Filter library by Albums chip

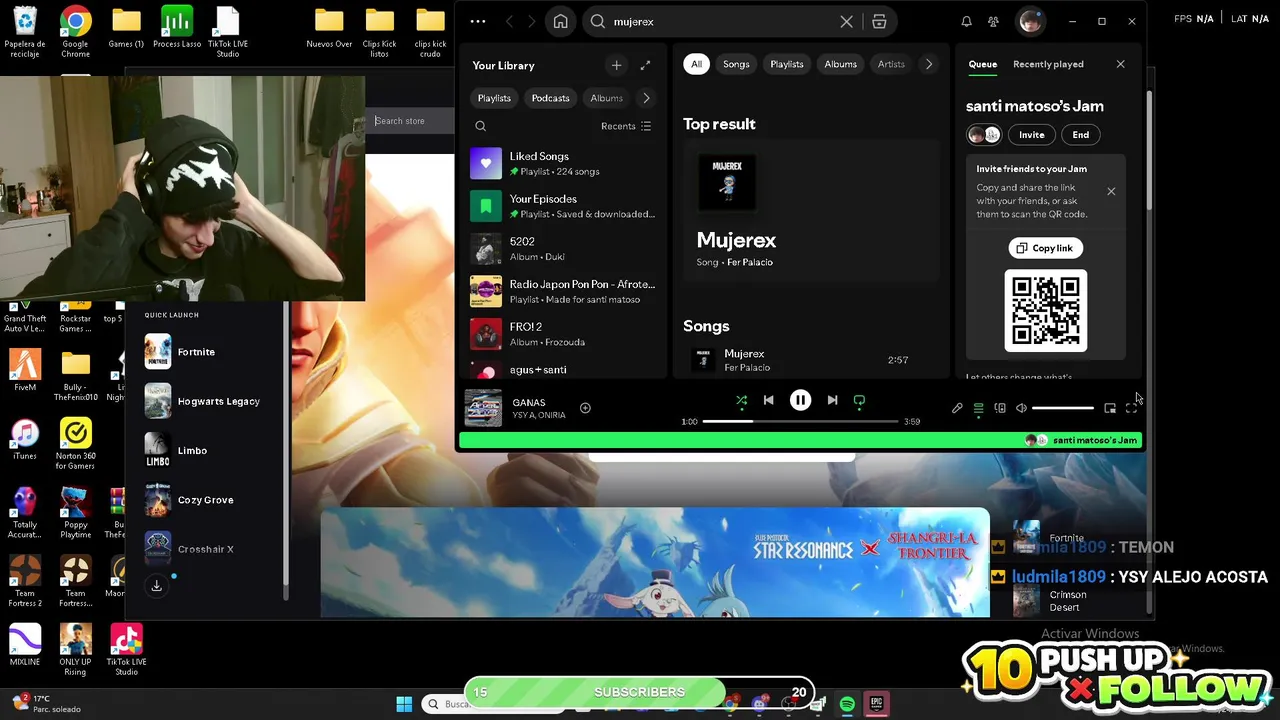[x=606, y=98]
